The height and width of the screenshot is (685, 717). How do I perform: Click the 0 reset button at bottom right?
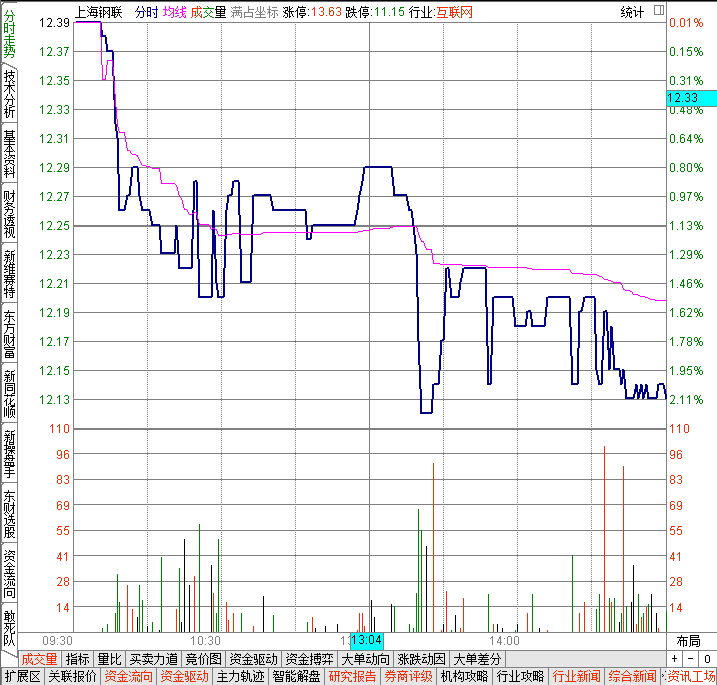click(707, 659)
